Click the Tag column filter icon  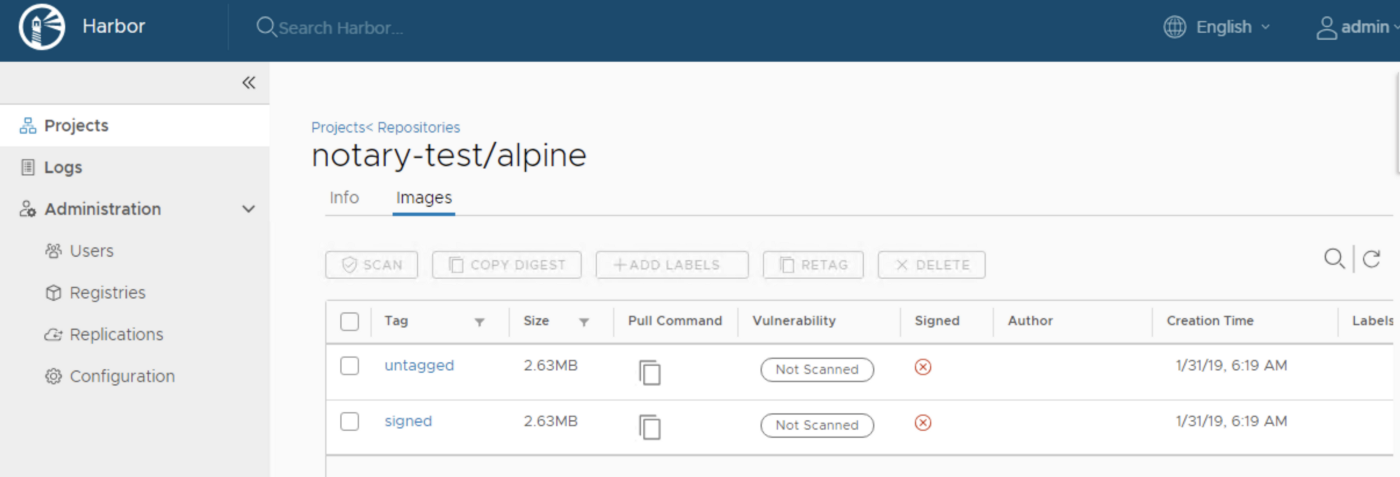pyautogui.click(x=479, y=322)
